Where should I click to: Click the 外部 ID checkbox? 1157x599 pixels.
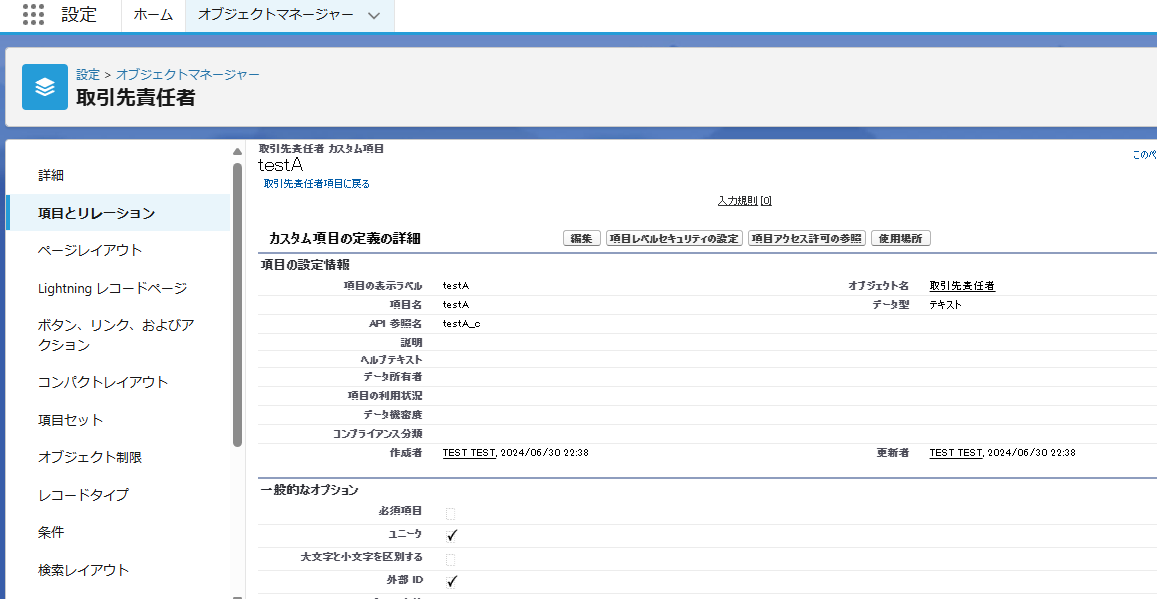click(452, 581)
